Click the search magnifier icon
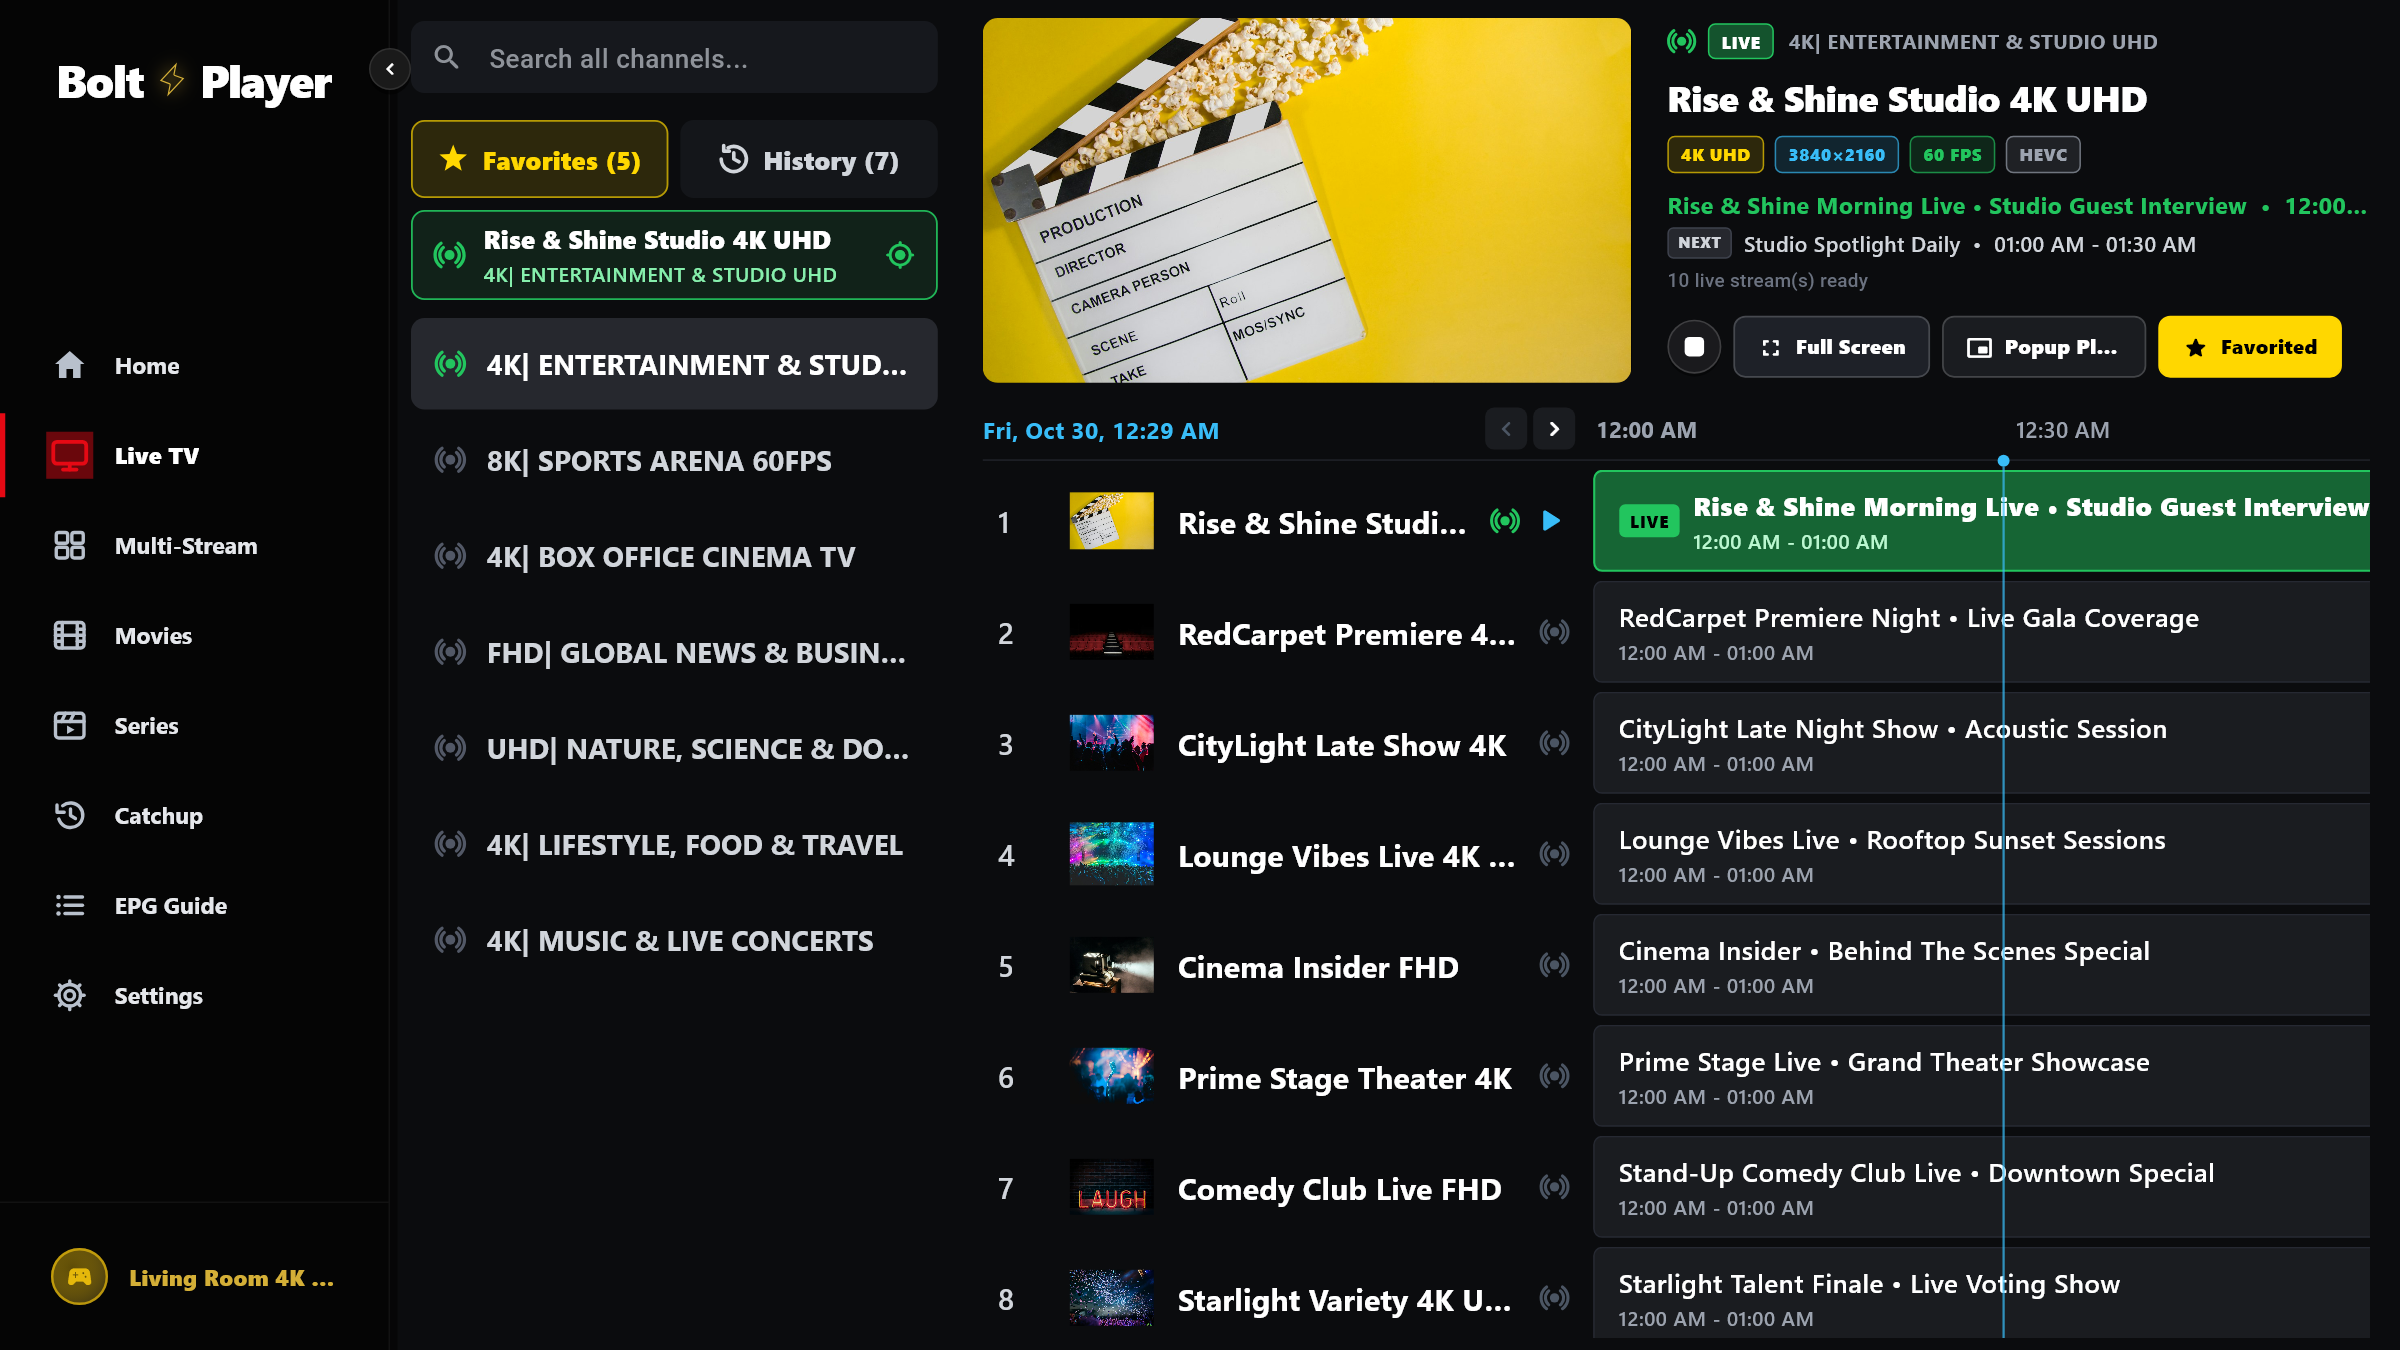Screen dimensions: 2400x1350 pos(447,58)
